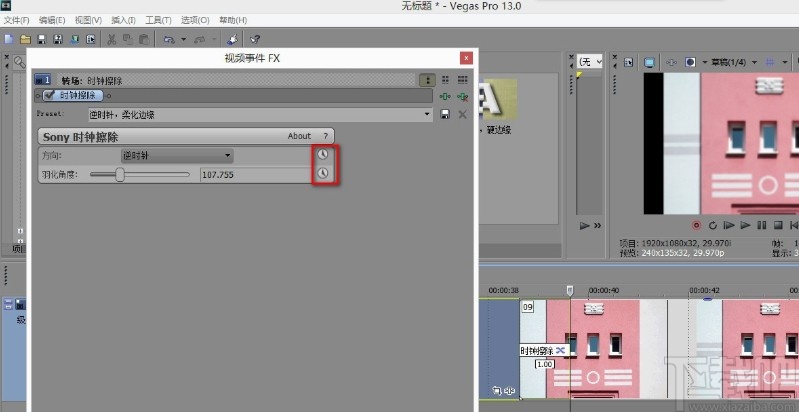The image size is (799, 412).
Task: Click the ? help button beside About
Action: (326, 136)
